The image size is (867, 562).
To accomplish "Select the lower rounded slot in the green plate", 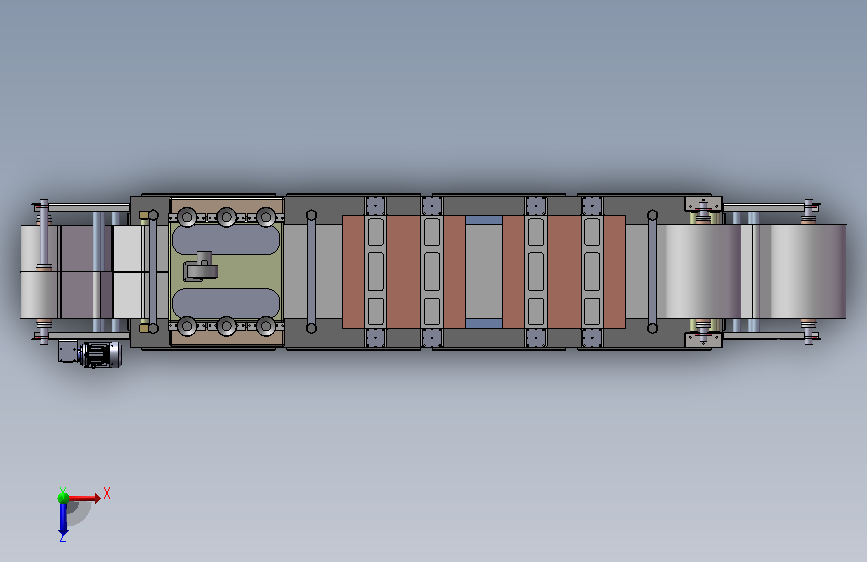I will coord(226,303).
